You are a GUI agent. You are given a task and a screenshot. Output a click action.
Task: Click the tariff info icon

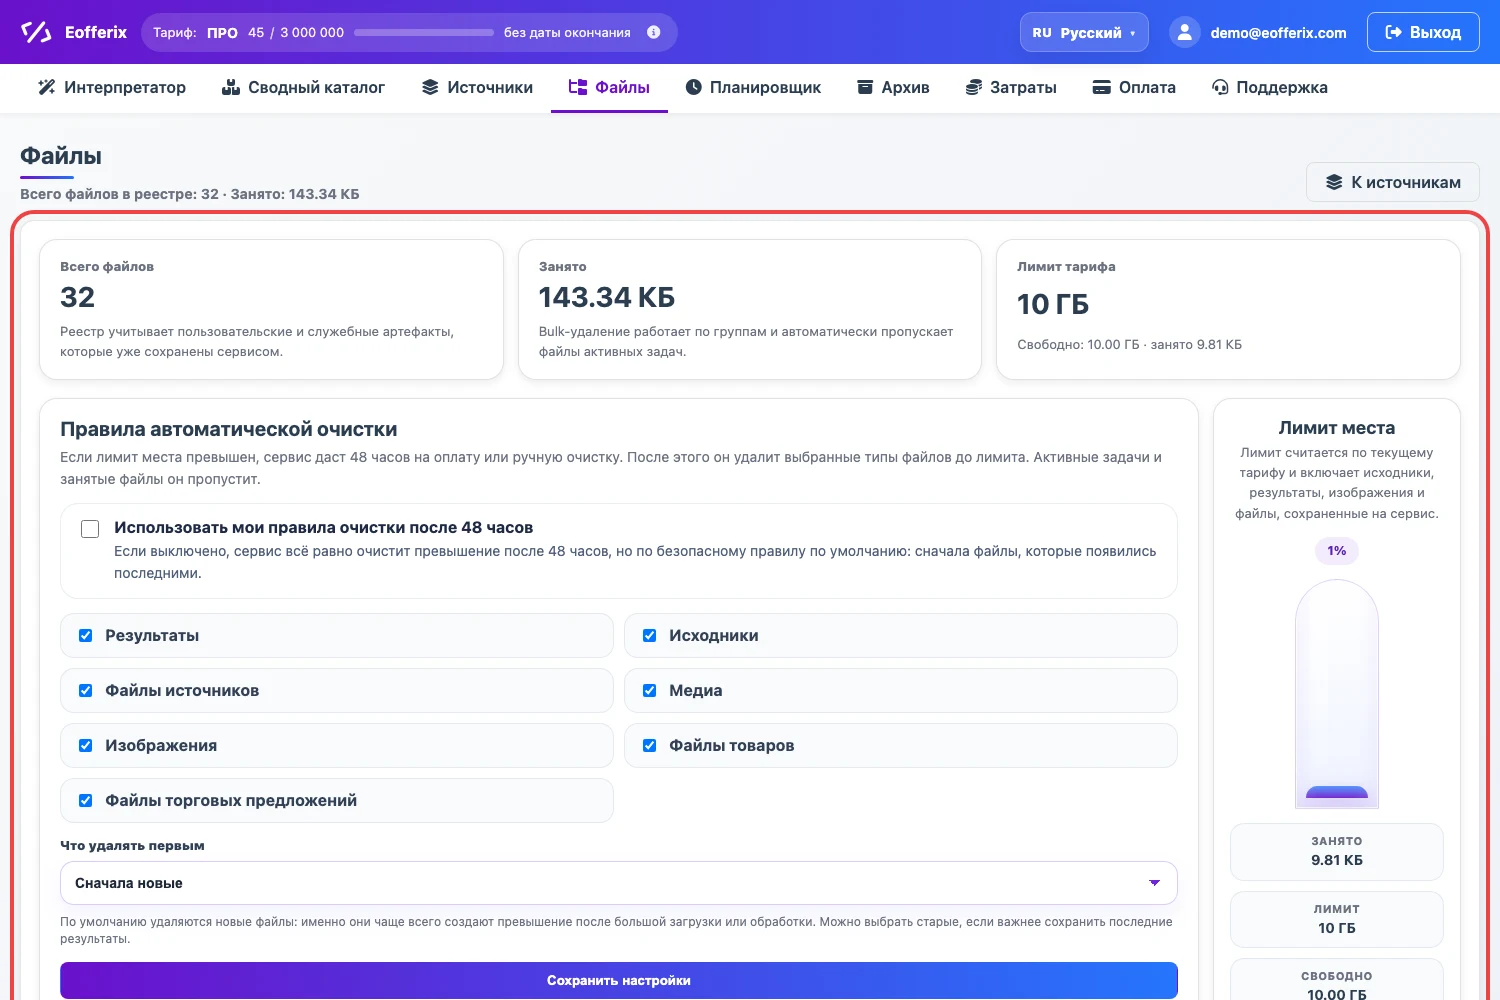654,32
